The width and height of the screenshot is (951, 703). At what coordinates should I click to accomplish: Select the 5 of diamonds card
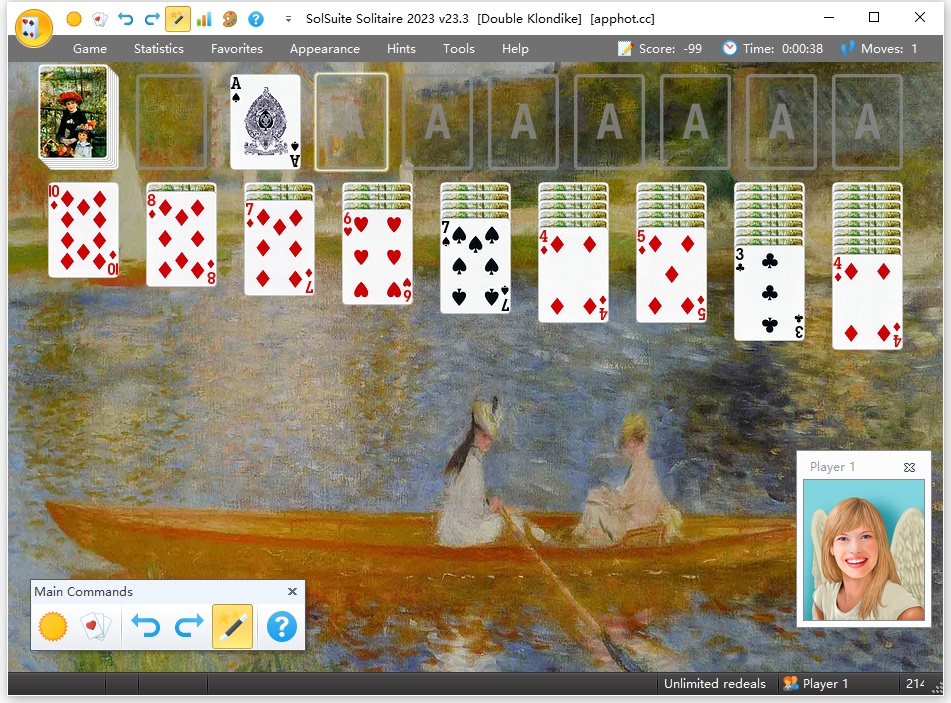pyautogui.click(x=671, y=275)
